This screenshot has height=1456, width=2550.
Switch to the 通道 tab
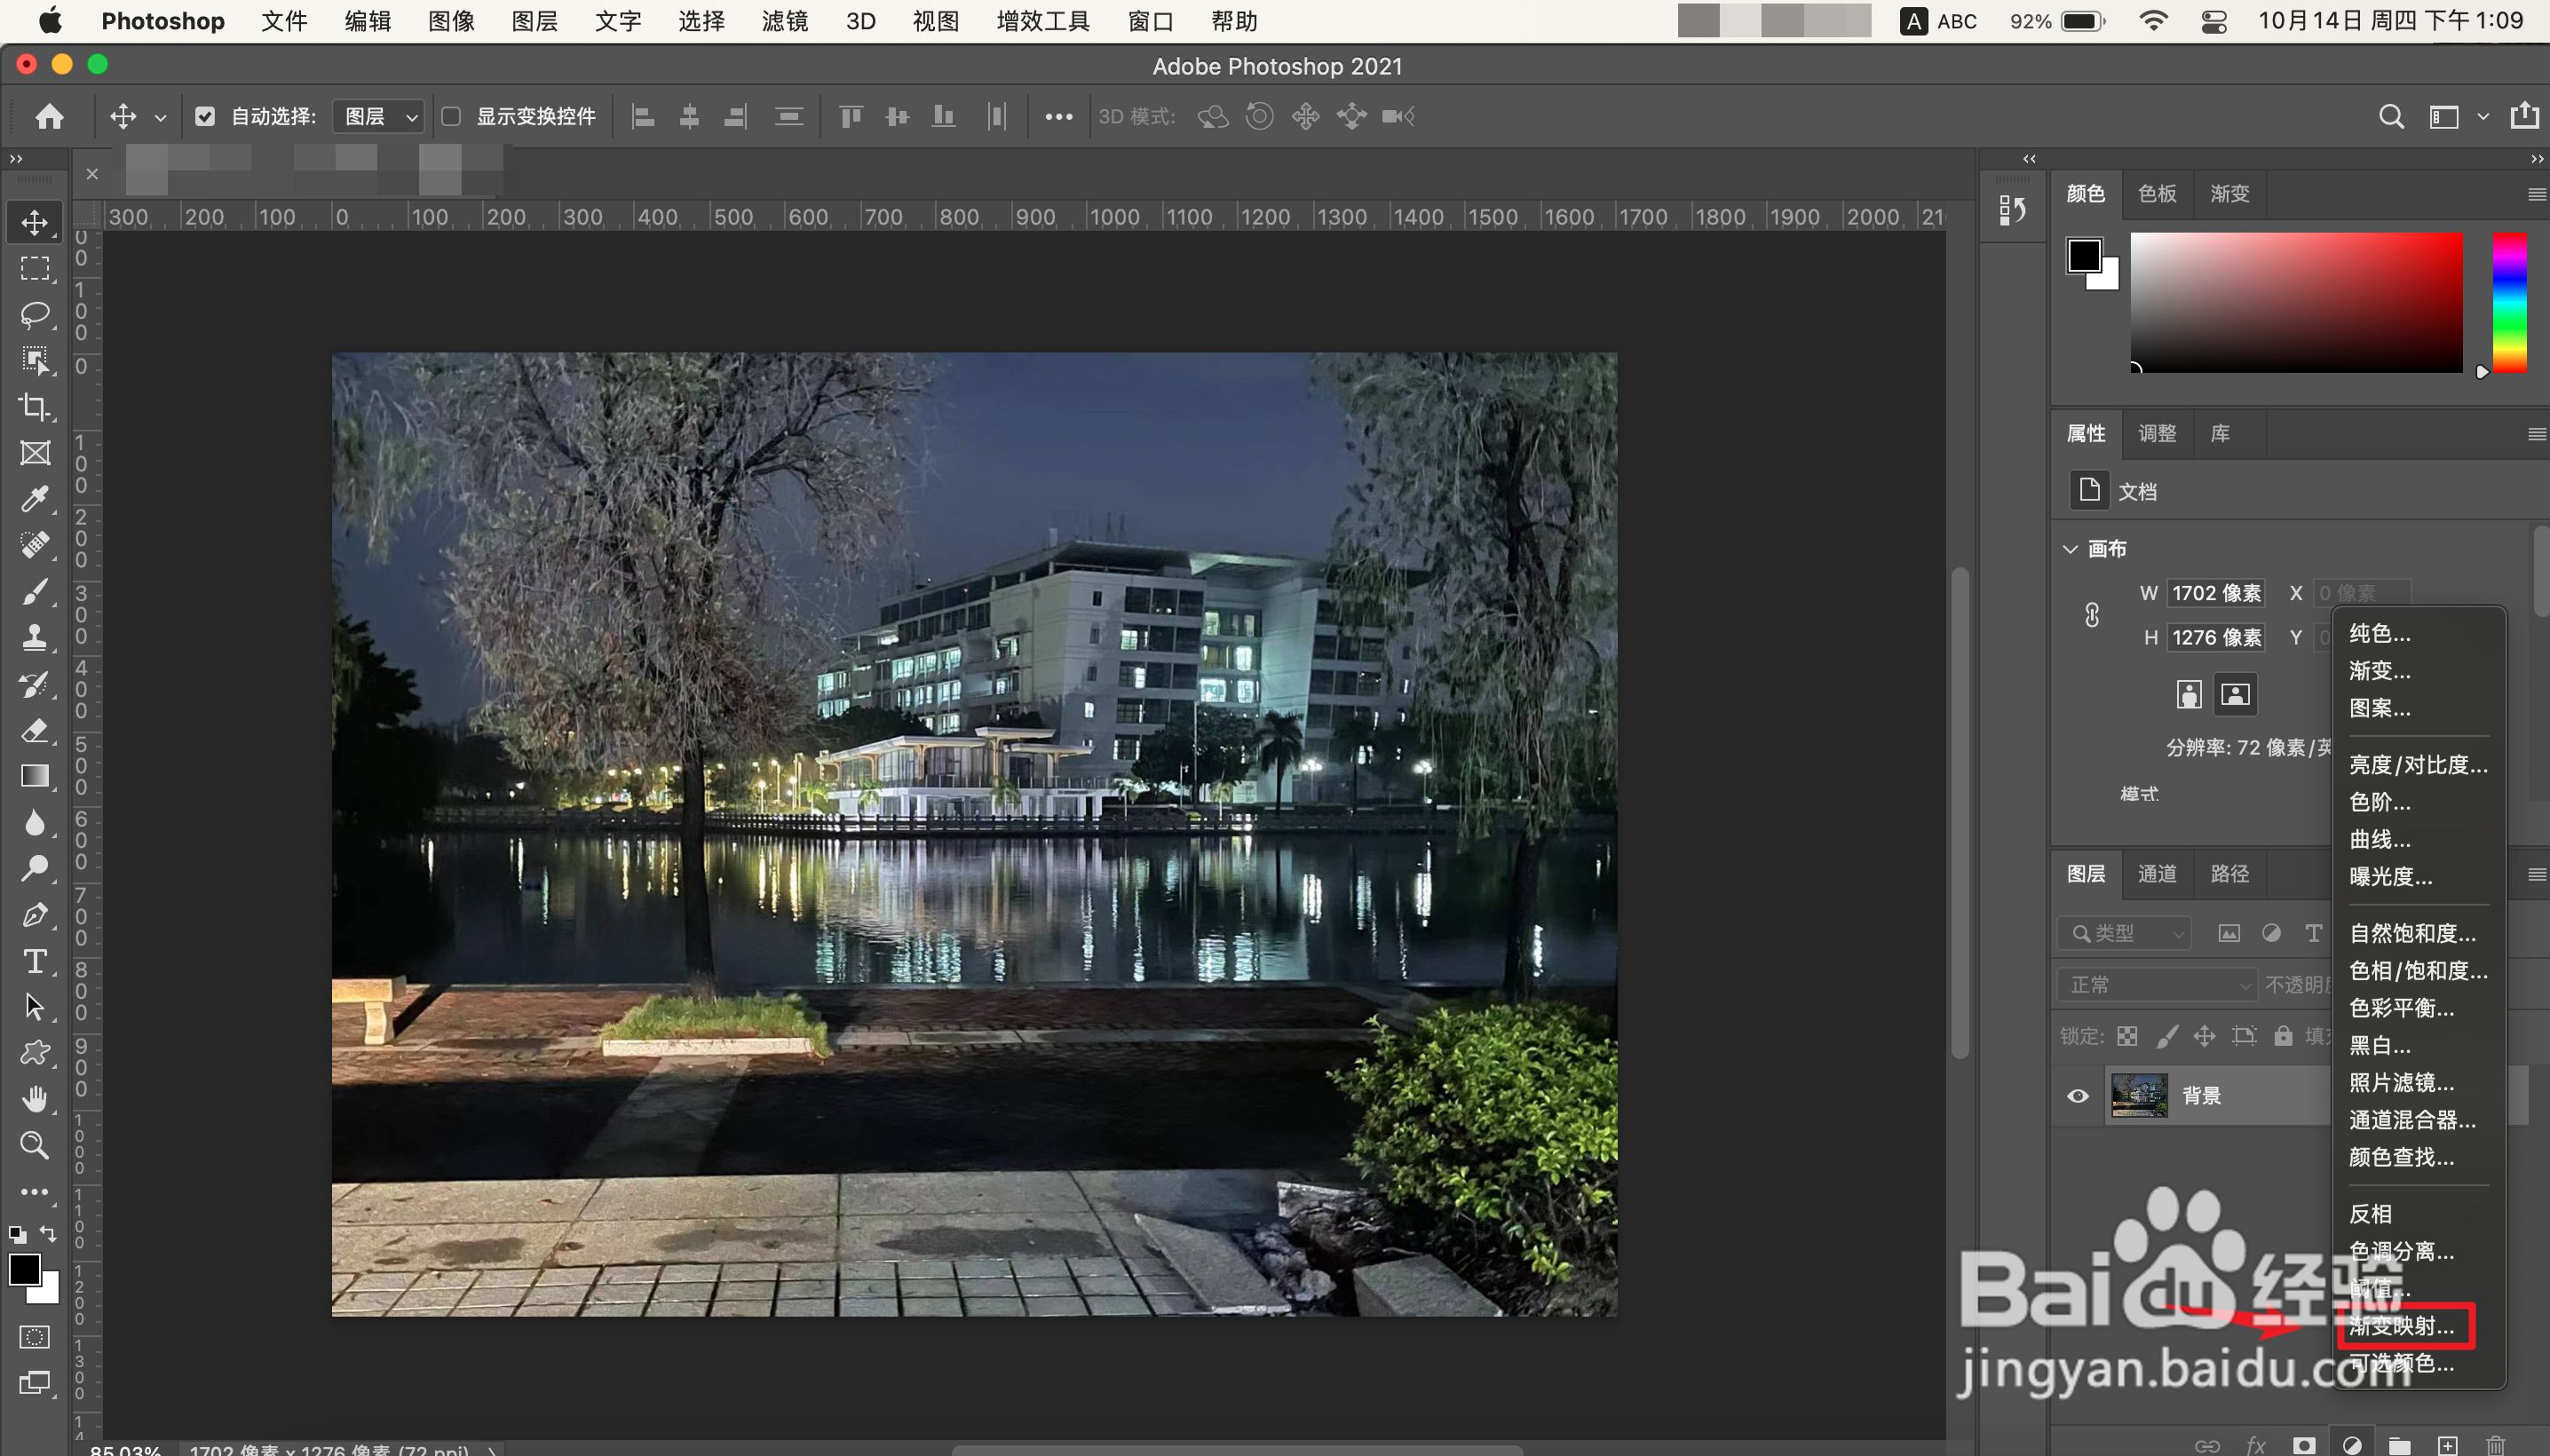point(2156,874)
